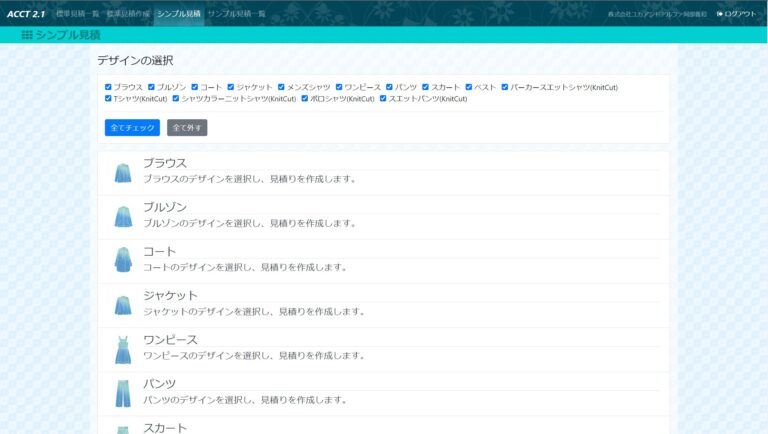Open the ブルゾン design title
Screen dimensions: 768x434
(x=165, y=207)
